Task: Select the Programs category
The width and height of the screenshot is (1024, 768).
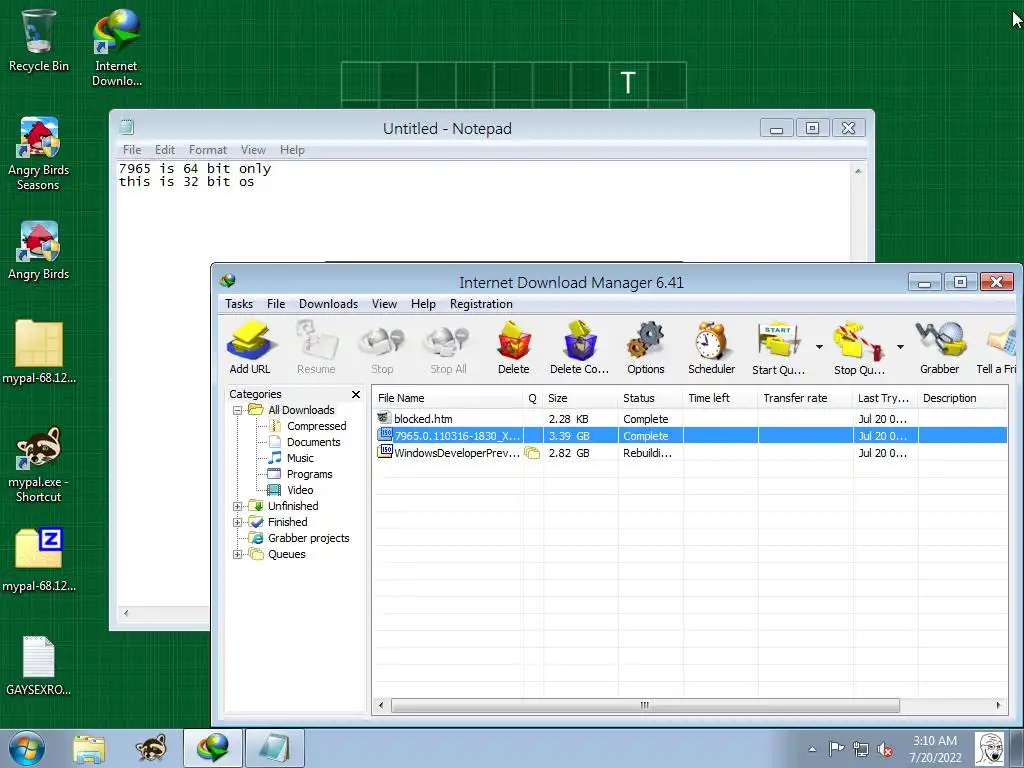Action: coord(301,474)
